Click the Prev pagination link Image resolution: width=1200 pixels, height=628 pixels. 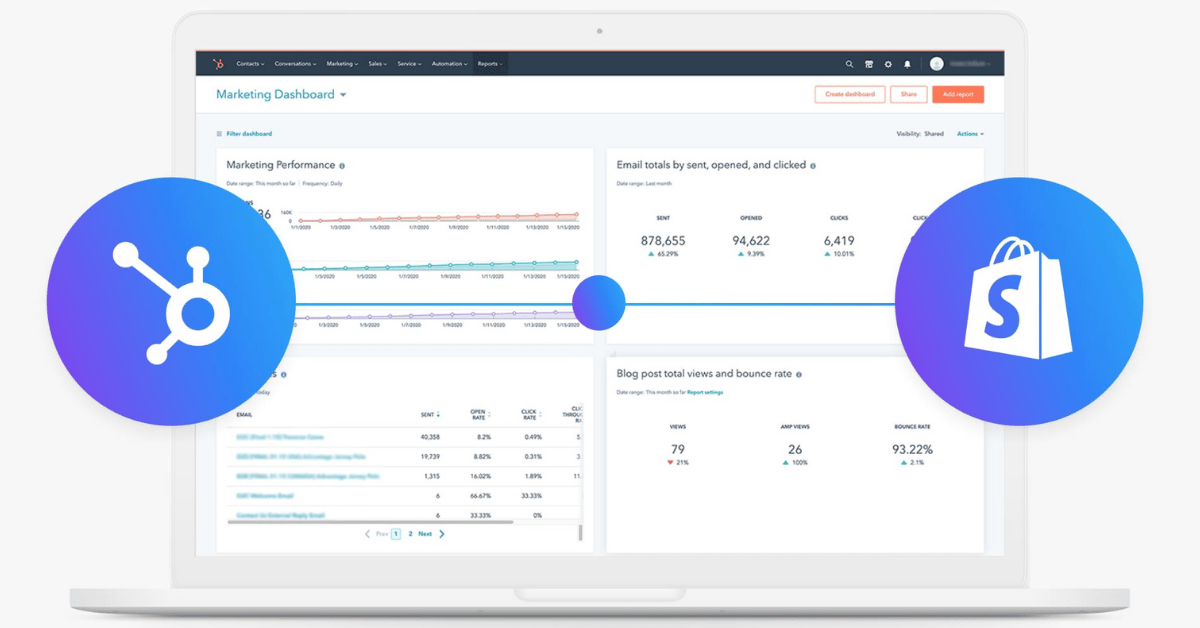(x=381, y=534)
